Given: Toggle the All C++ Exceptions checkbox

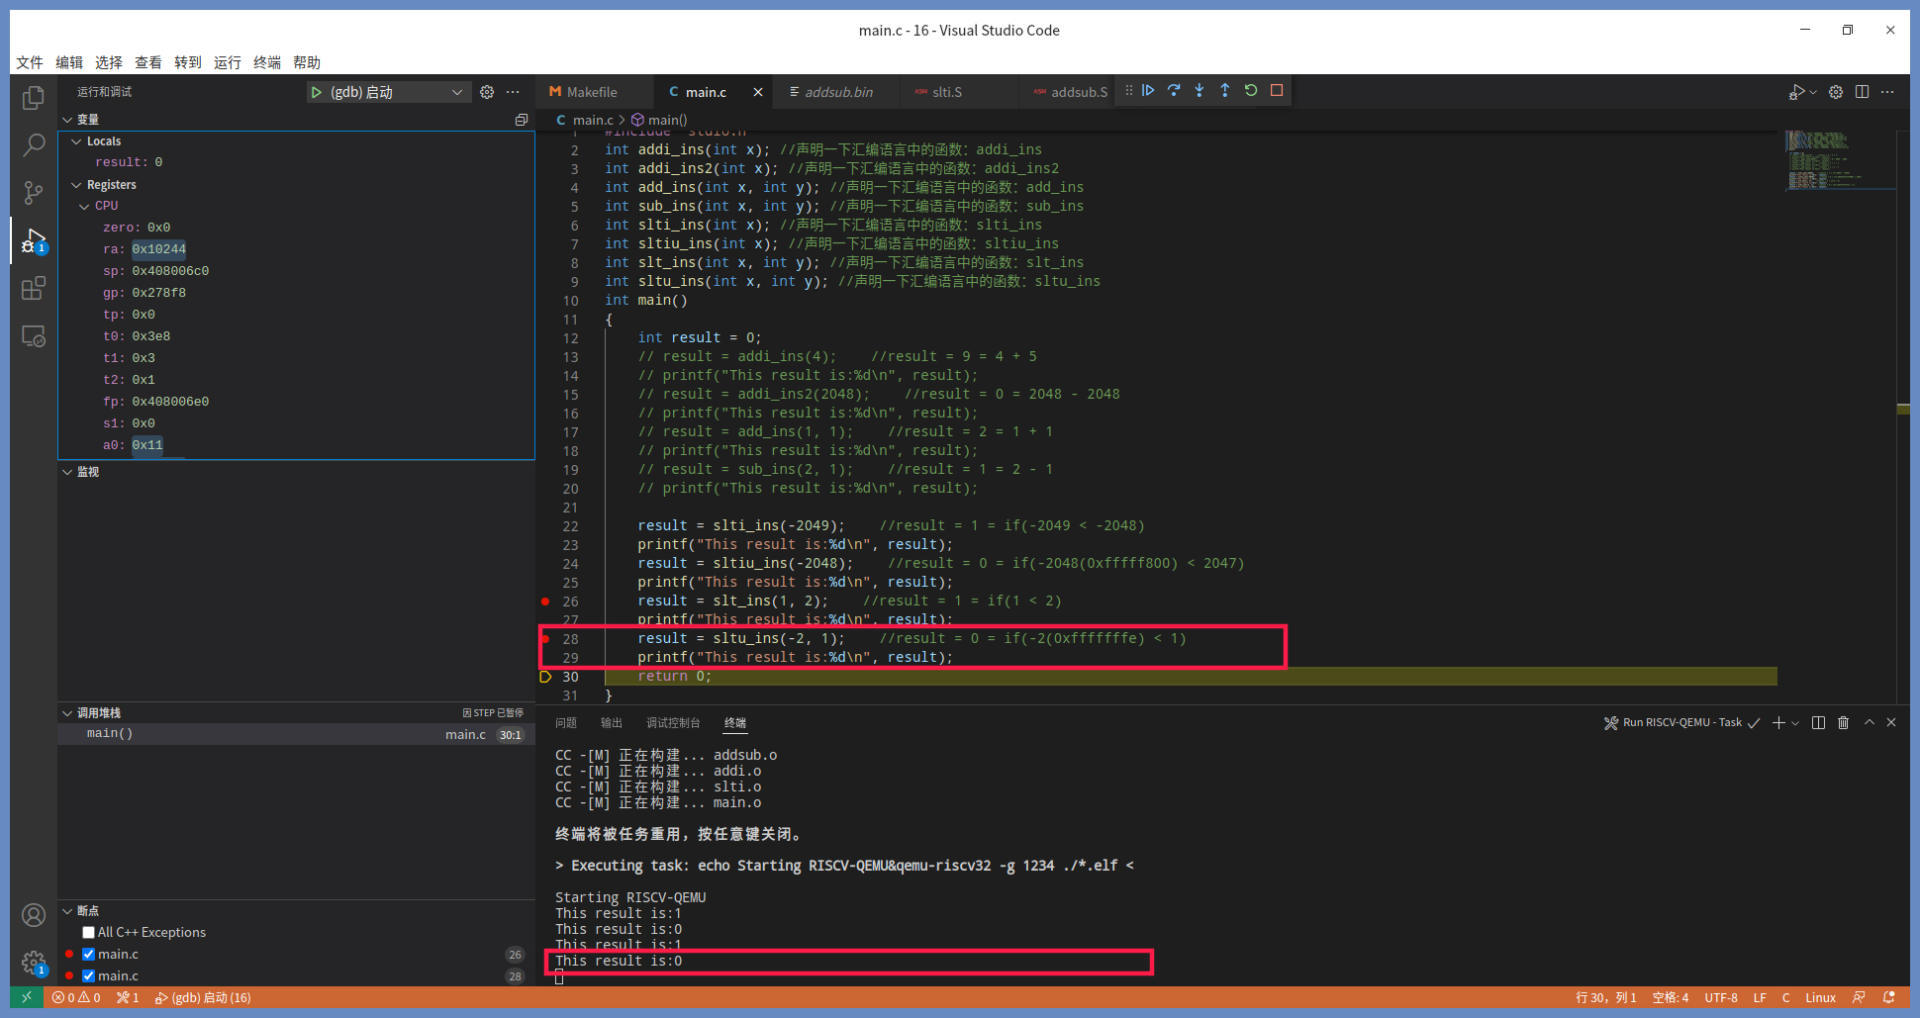Looking at the screenshot, I should click(89, 932).
